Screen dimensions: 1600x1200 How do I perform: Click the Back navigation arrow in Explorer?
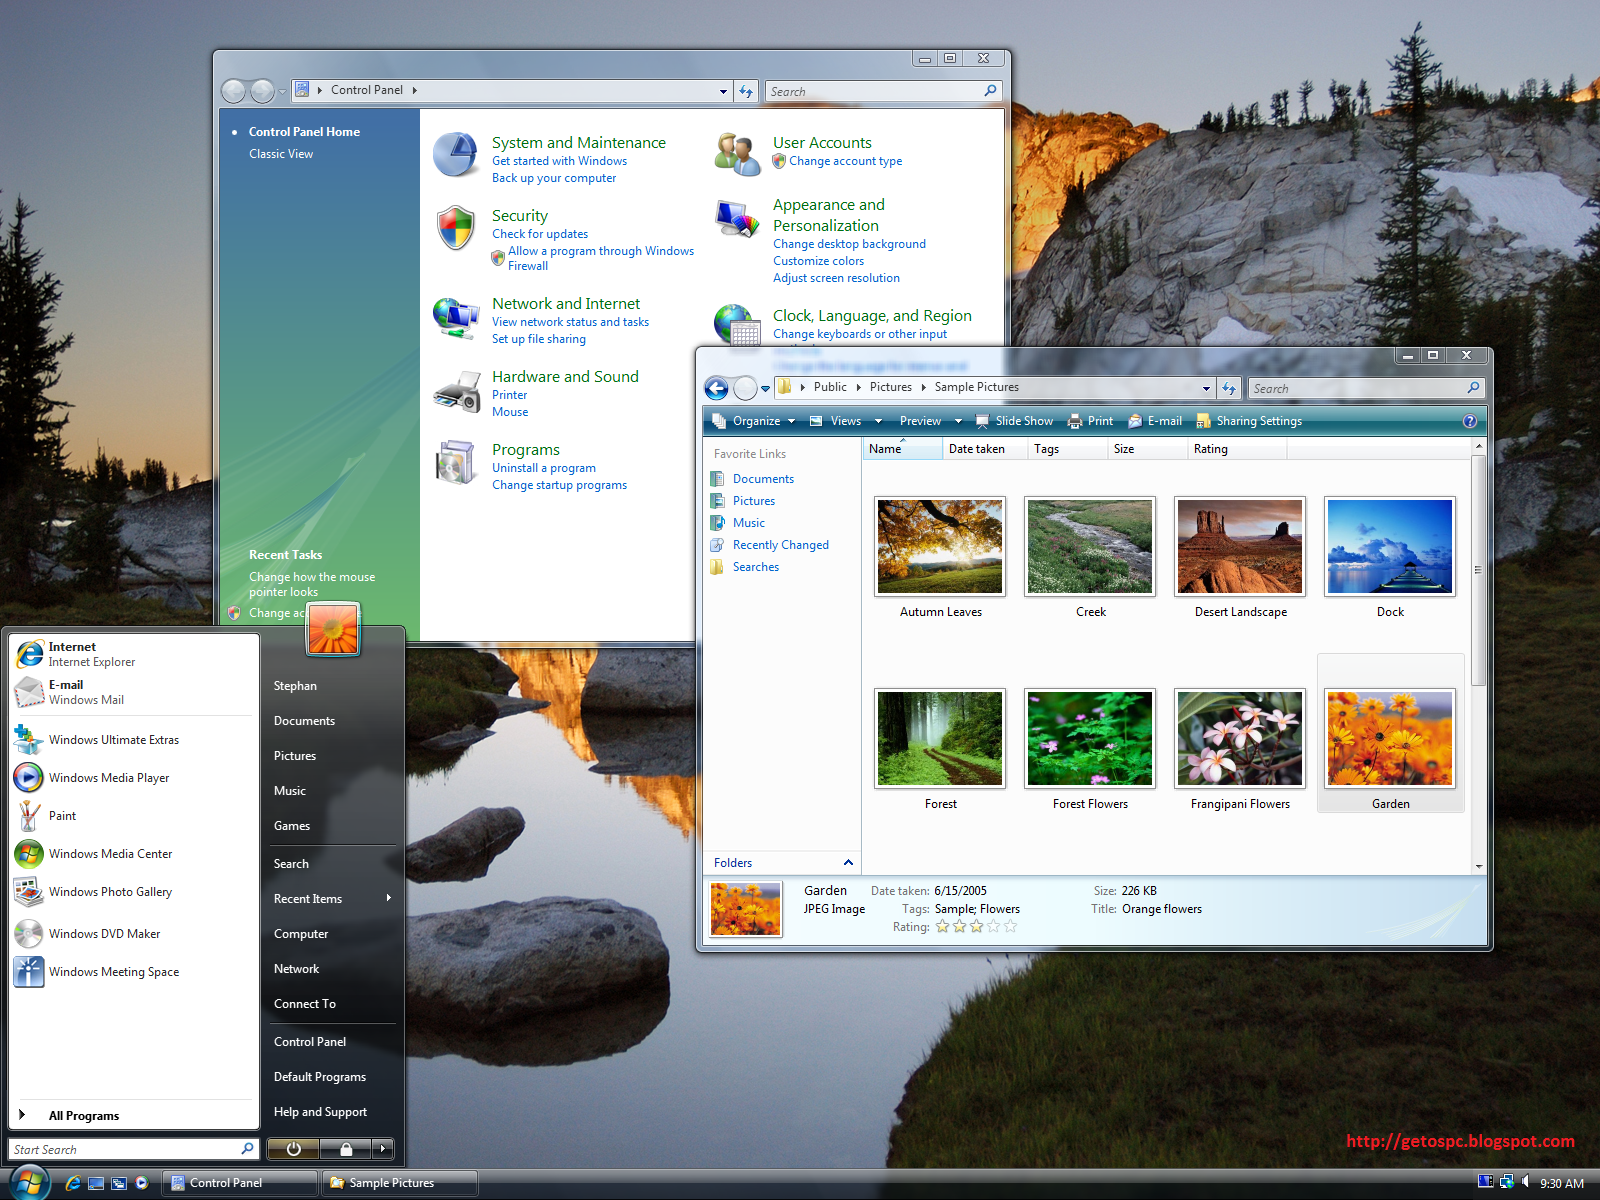click(x=716, y=388)
